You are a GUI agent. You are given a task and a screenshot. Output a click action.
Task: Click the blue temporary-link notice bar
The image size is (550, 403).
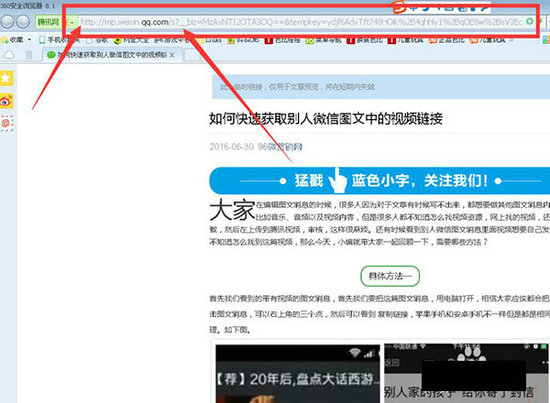[x=381, y=87]
